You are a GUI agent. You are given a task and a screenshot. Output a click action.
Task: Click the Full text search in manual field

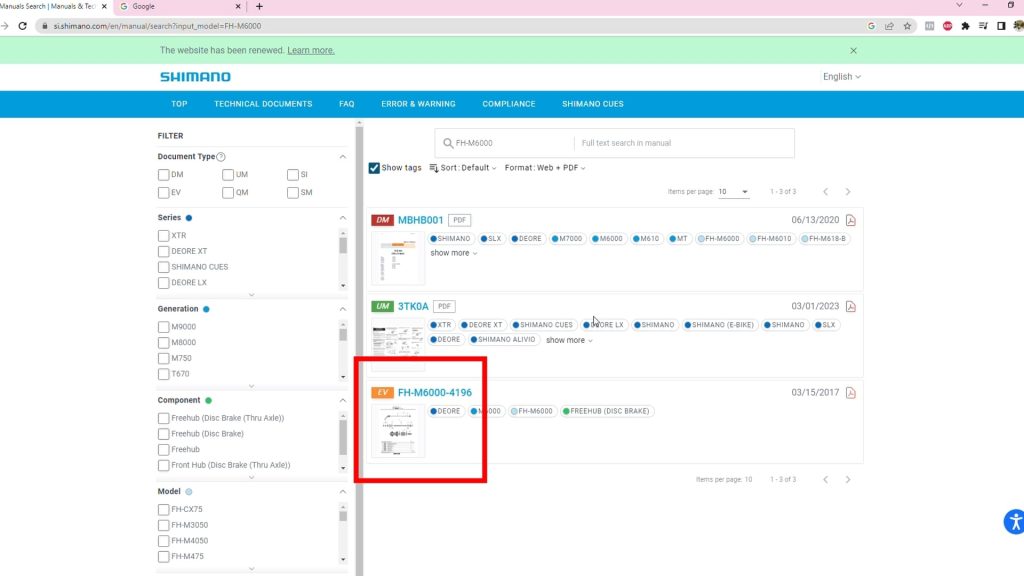(684, 143)
